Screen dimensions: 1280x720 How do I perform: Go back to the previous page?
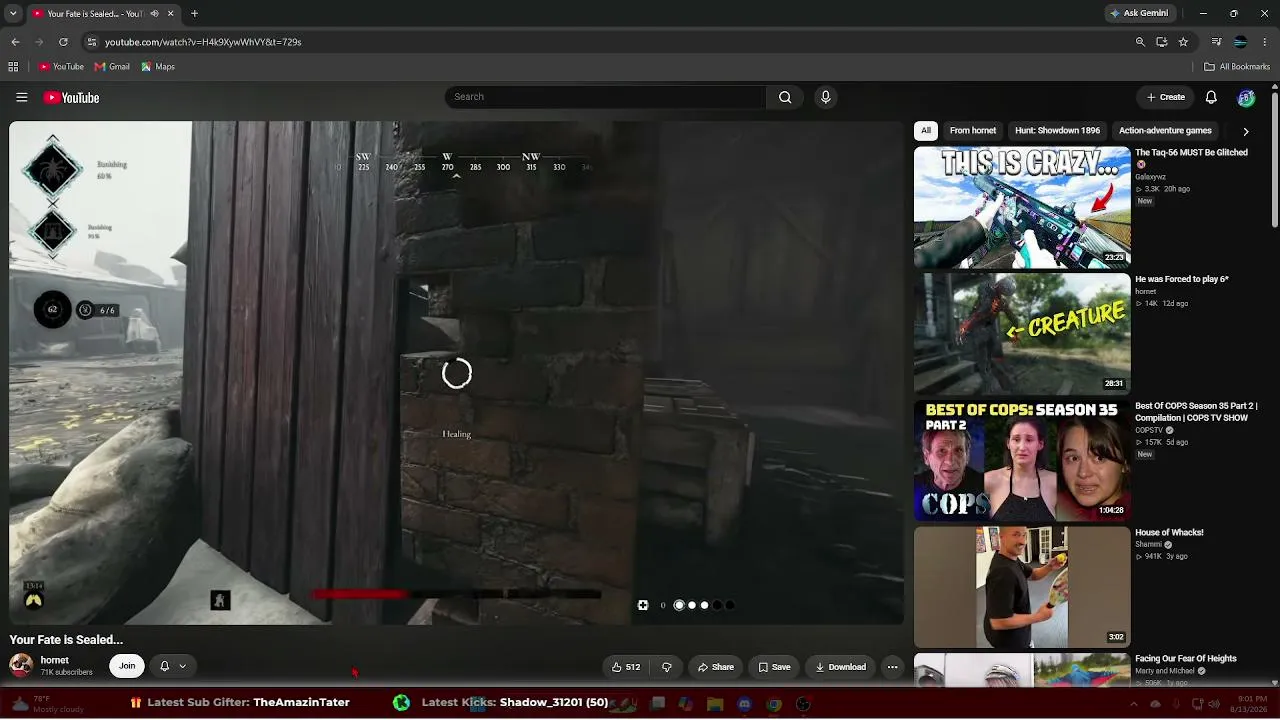tap(15, 42)
